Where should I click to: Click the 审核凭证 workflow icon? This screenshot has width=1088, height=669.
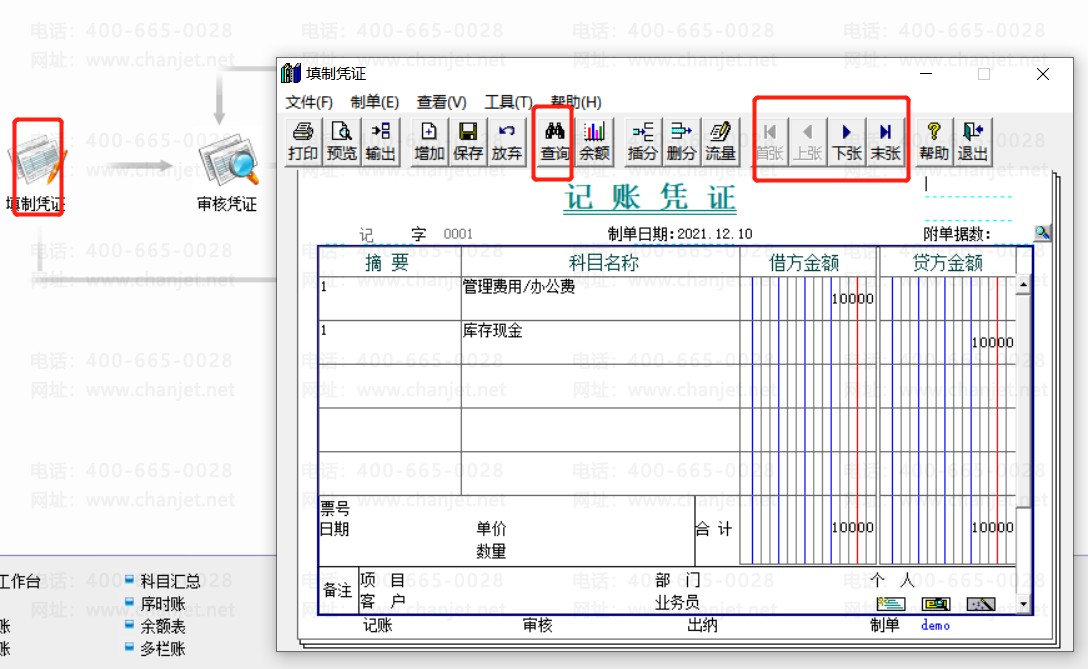tap(228, 173)
